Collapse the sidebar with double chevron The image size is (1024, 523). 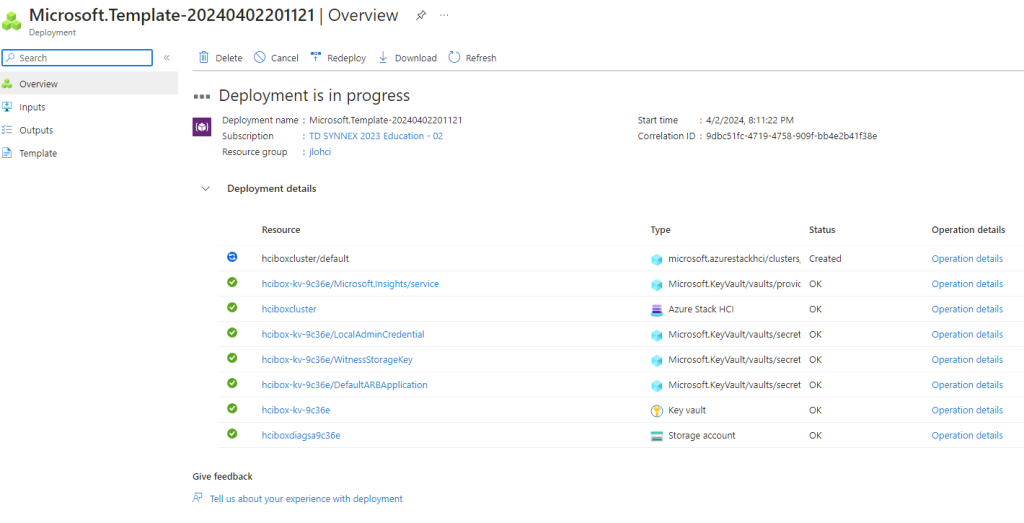(167, 57)
